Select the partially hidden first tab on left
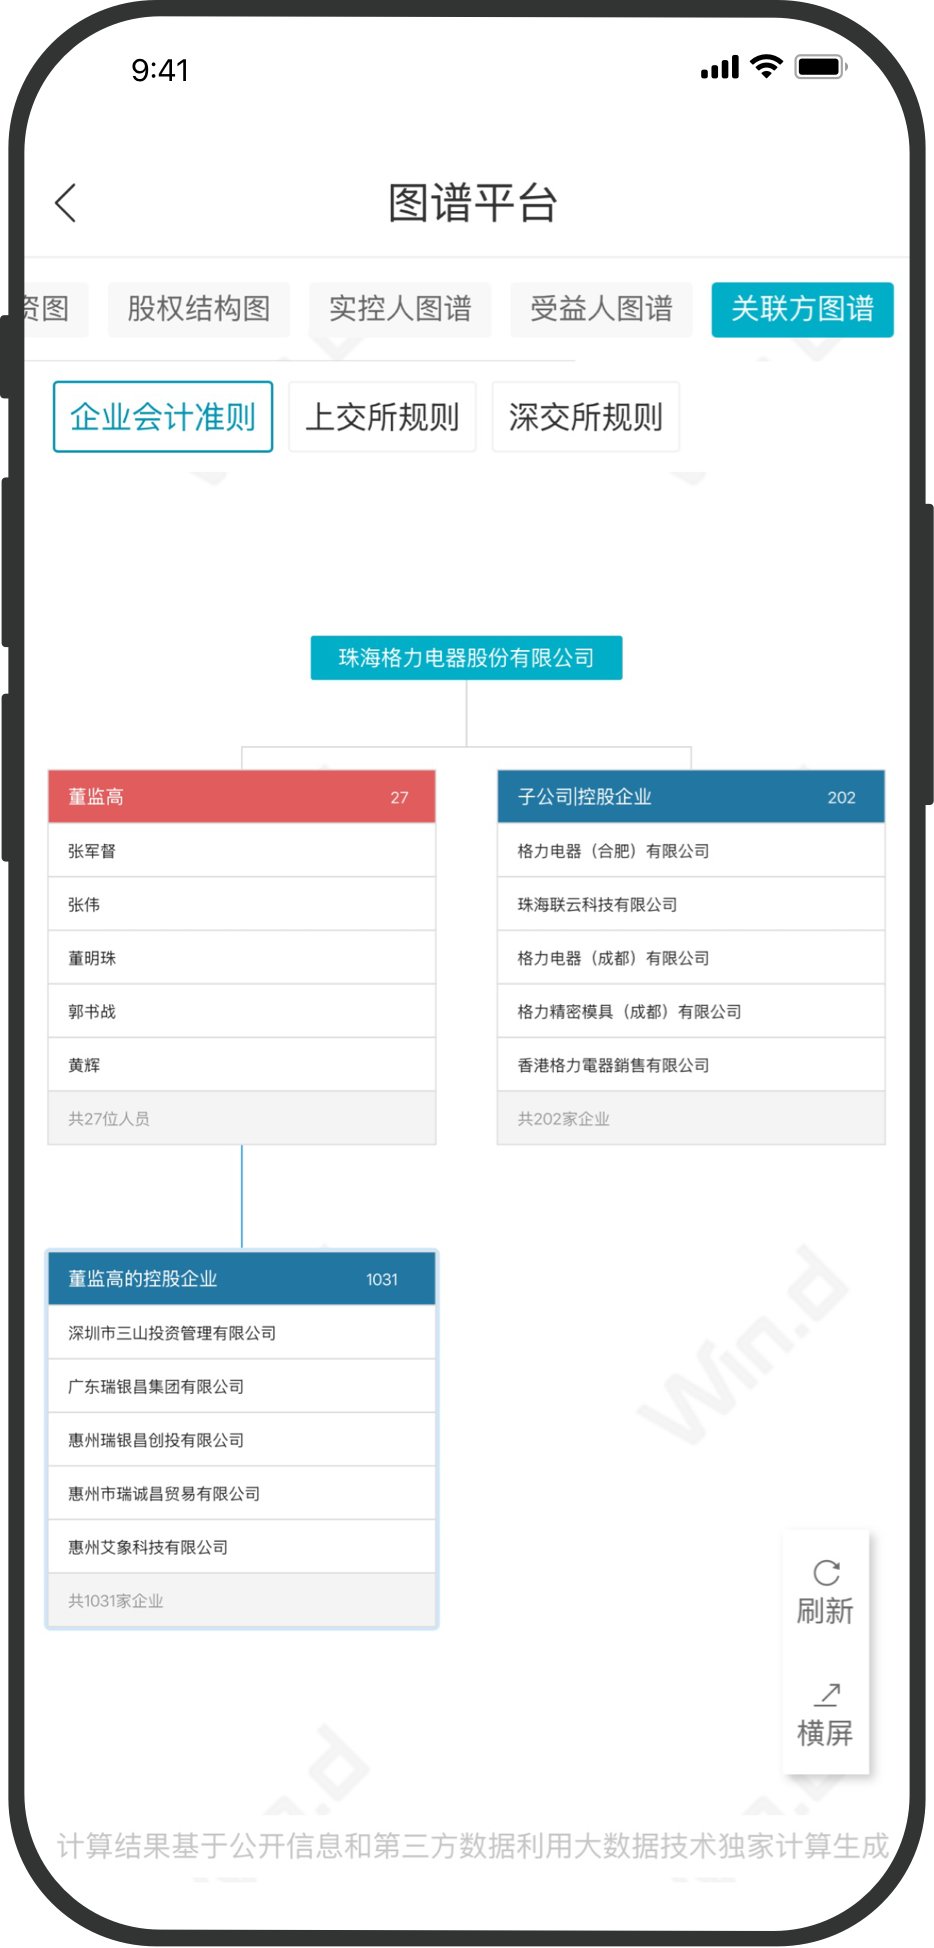Screen dimensions: 934x1948 coord(55,309)
